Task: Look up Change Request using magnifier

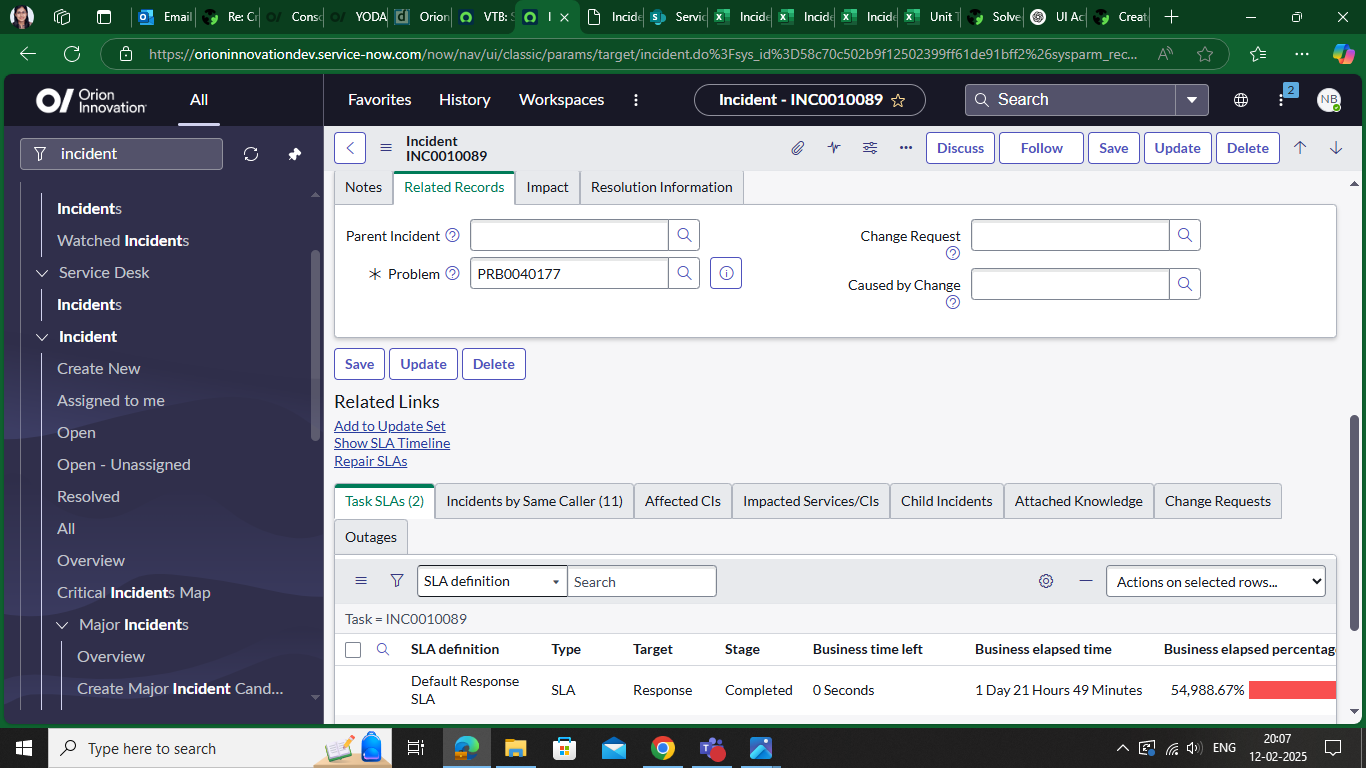Action: point(1185,235)
